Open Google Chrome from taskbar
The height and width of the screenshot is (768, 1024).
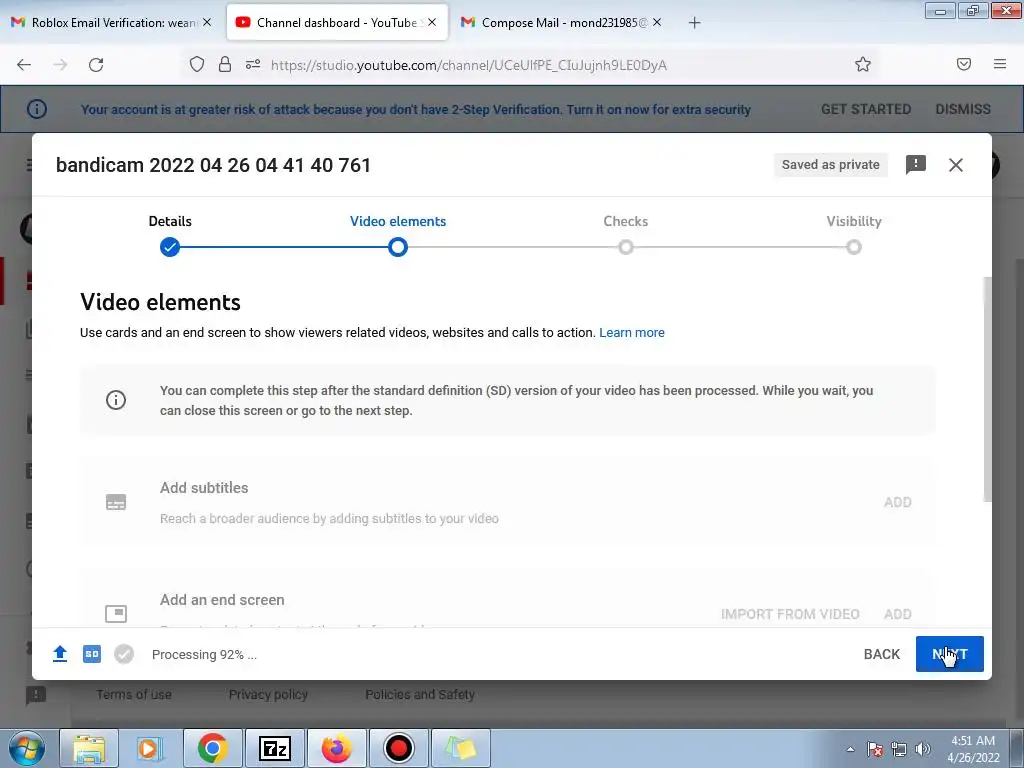[x=212, y=748]
